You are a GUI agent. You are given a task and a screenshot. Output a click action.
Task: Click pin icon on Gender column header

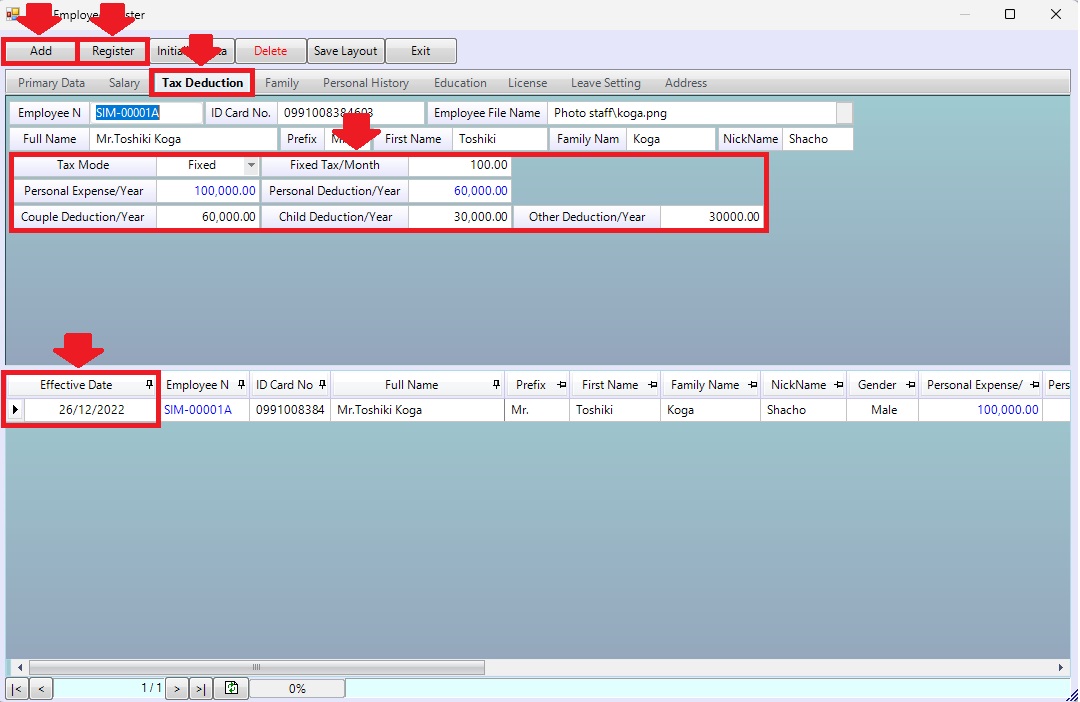click(x=910, y=385)
